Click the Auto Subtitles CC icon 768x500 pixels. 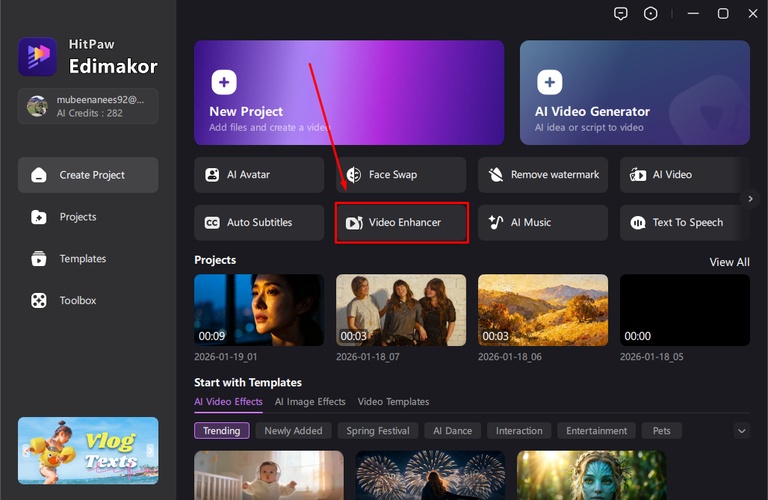(212, 223)
